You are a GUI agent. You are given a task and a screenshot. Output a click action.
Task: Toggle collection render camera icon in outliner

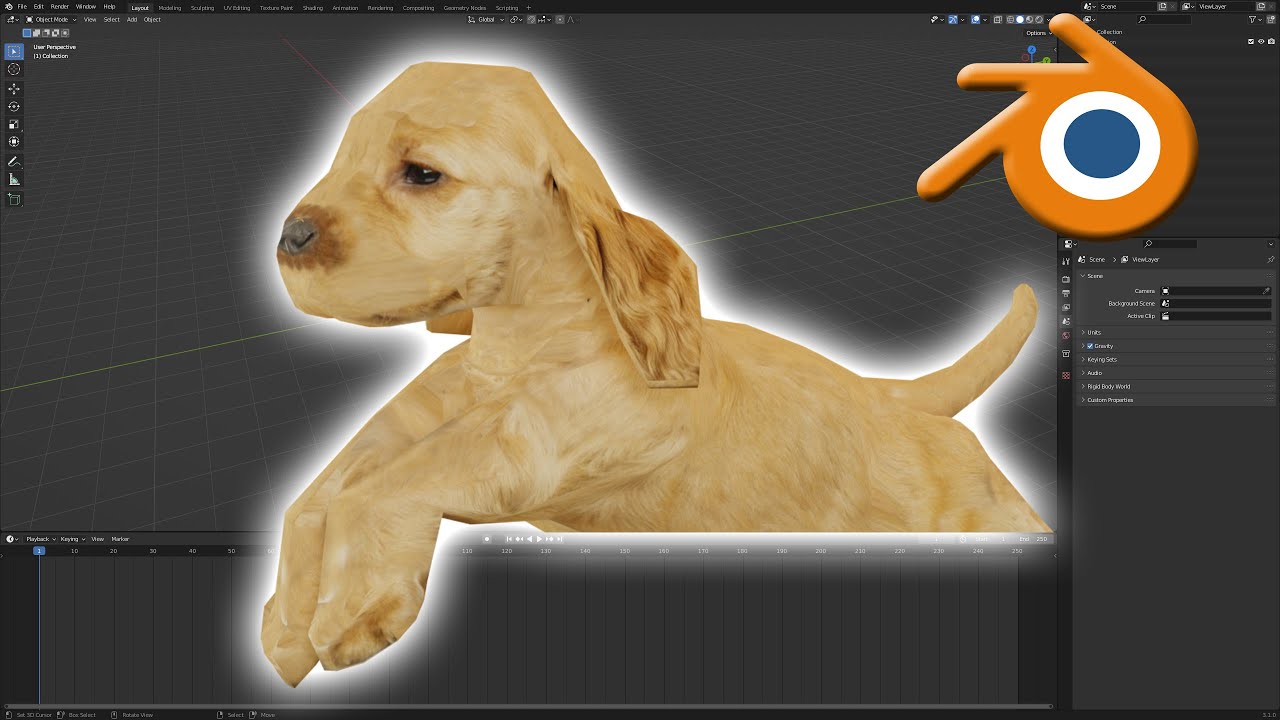[1271, 41]
